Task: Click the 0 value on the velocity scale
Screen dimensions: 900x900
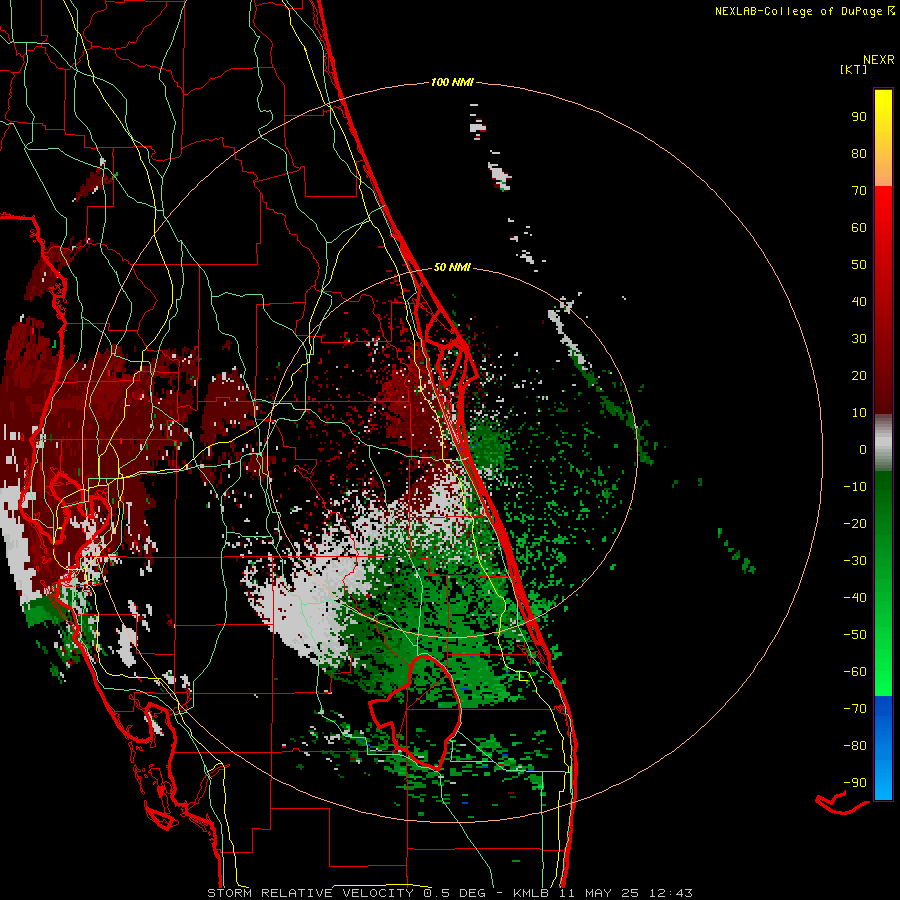Action: [863, 449]
